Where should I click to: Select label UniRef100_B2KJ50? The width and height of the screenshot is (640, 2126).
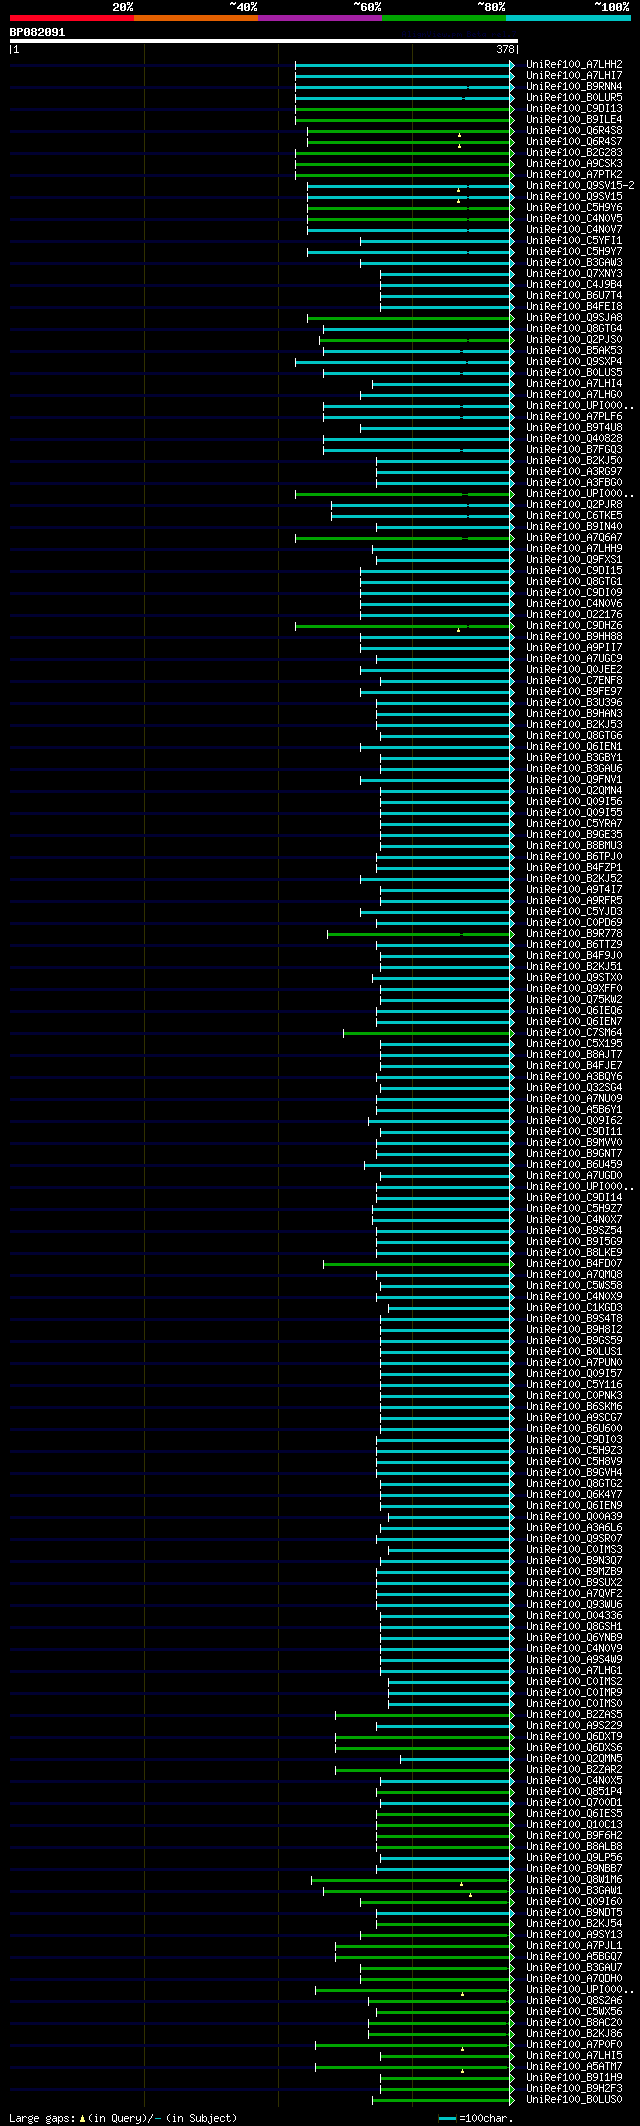coord(574,461)
